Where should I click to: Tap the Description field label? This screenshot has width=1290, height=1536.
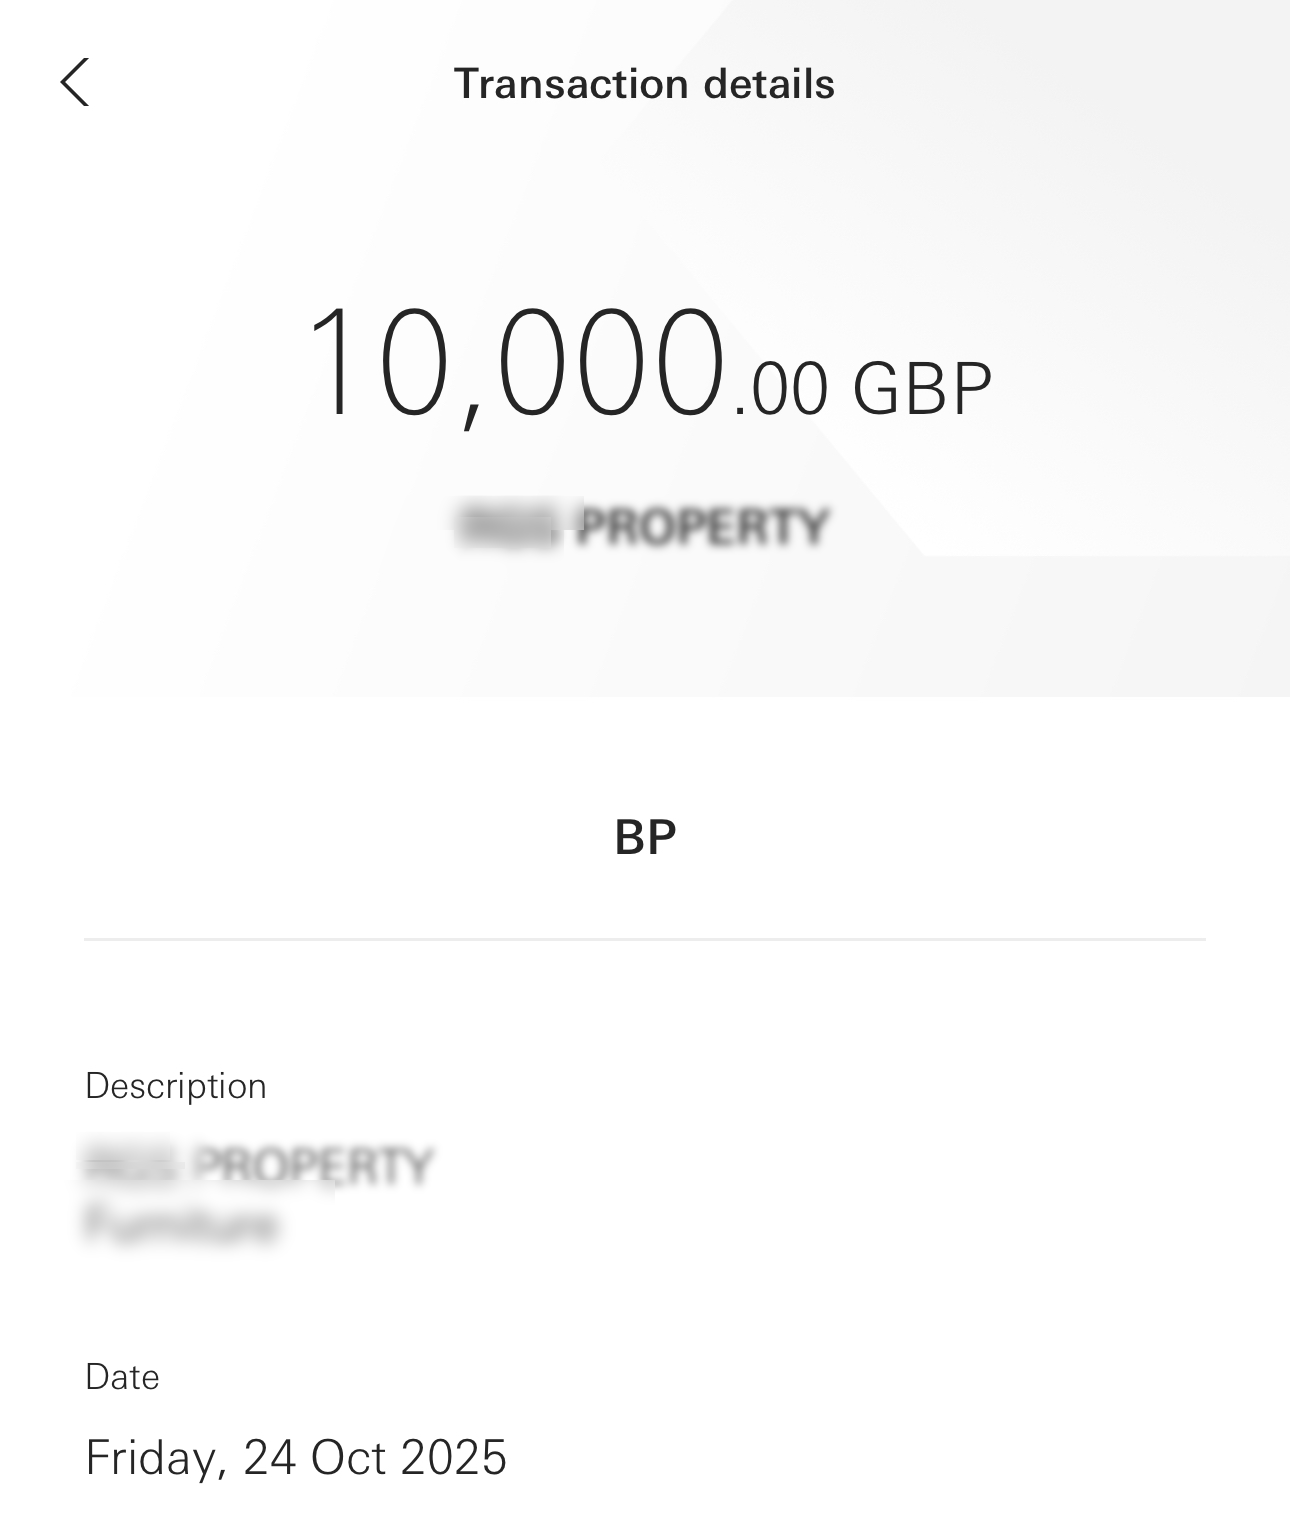click(176, 1086)
